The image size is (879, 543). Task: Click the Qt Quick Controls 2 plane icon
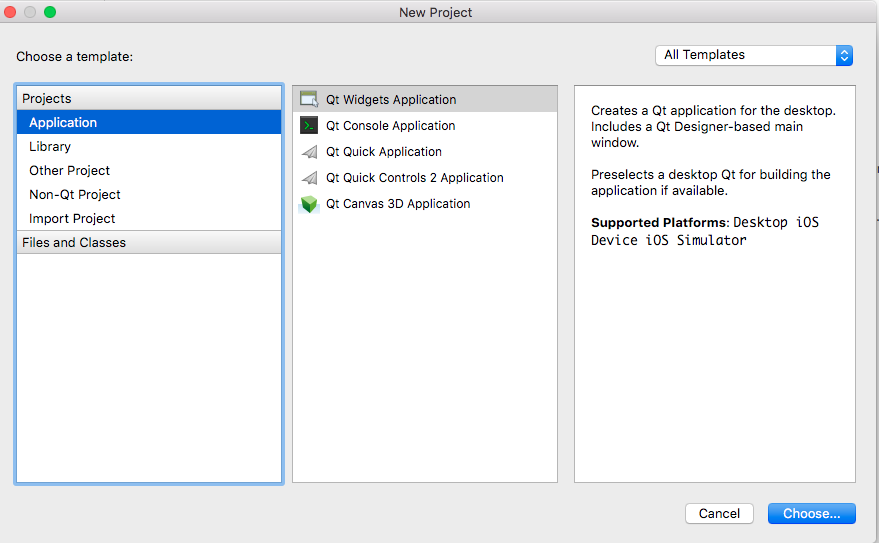click(309, 178)
